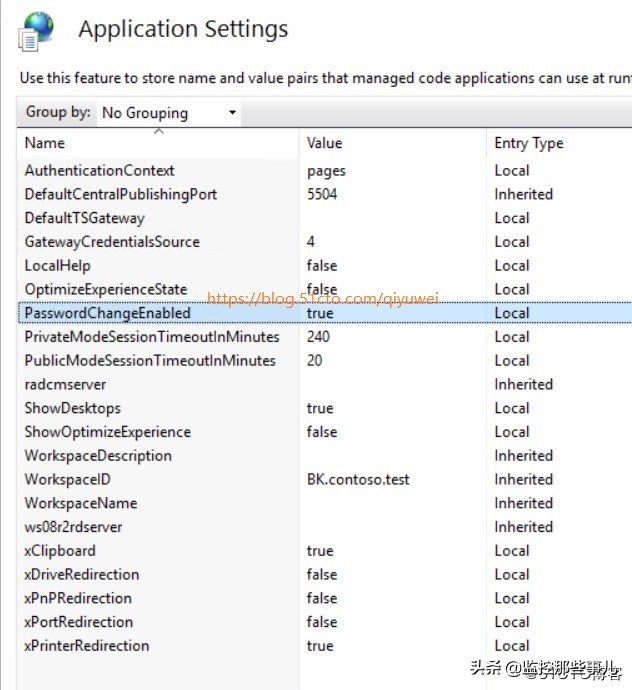The height and width of the screenshot is (690, 632).
Task: Select the ShowOptimizeExperience row
Action: tap(325, 432)
